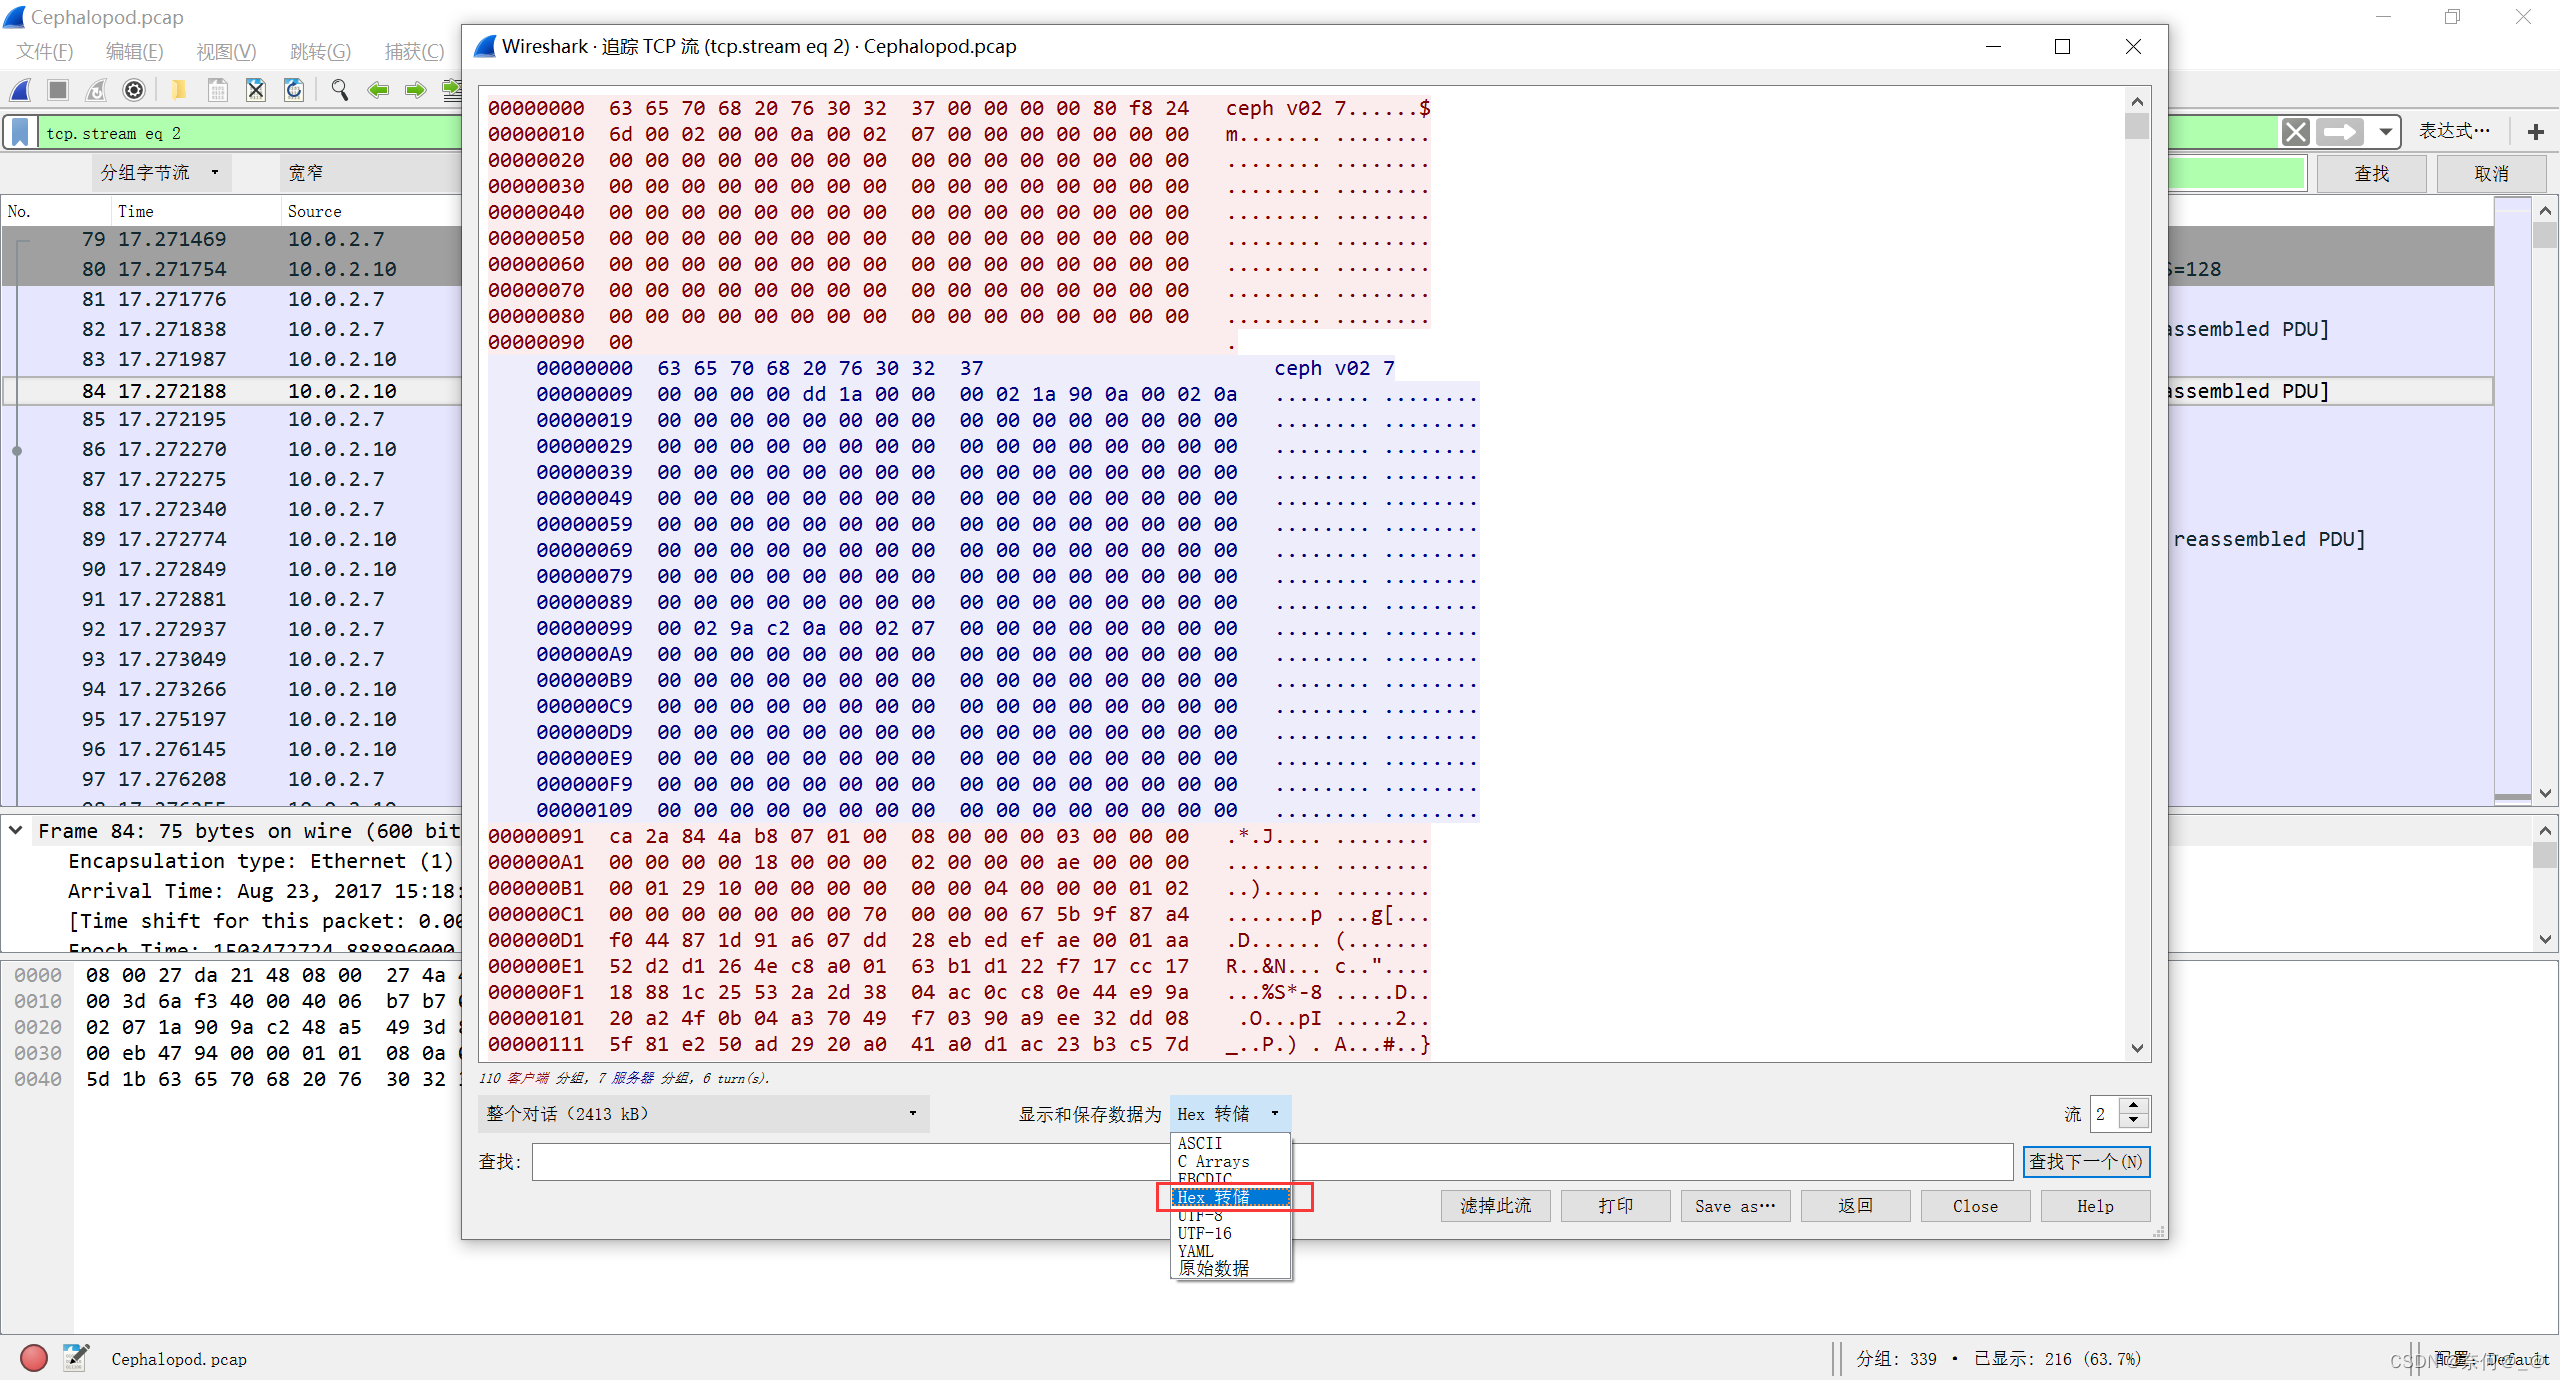Viewport: 2560px width, 1380px height.
Task: Click the filter bookmark icon
Action: pyautogui.click(x=20, y=132)
